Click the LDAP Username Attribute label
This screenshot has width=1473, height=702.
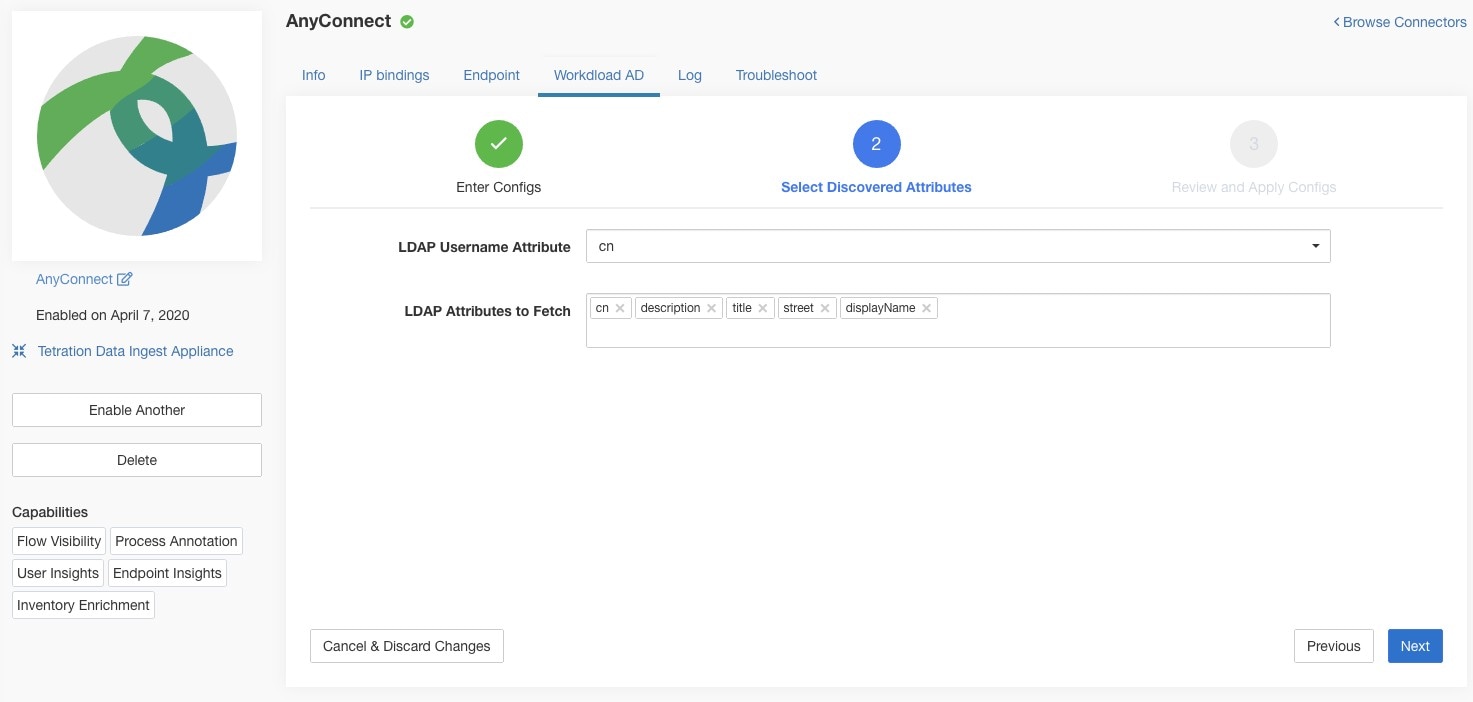[x=484, y=247]
